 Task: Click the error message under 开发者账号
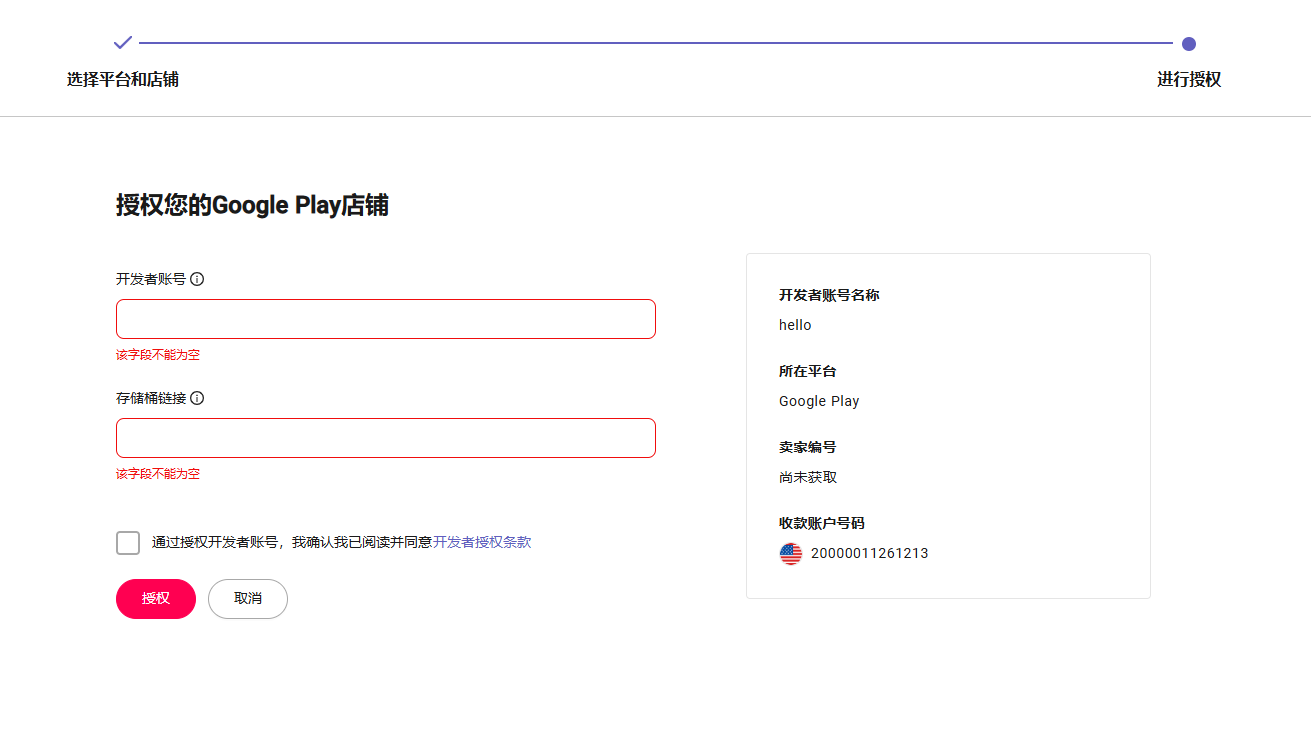click(x=158, y=355)
